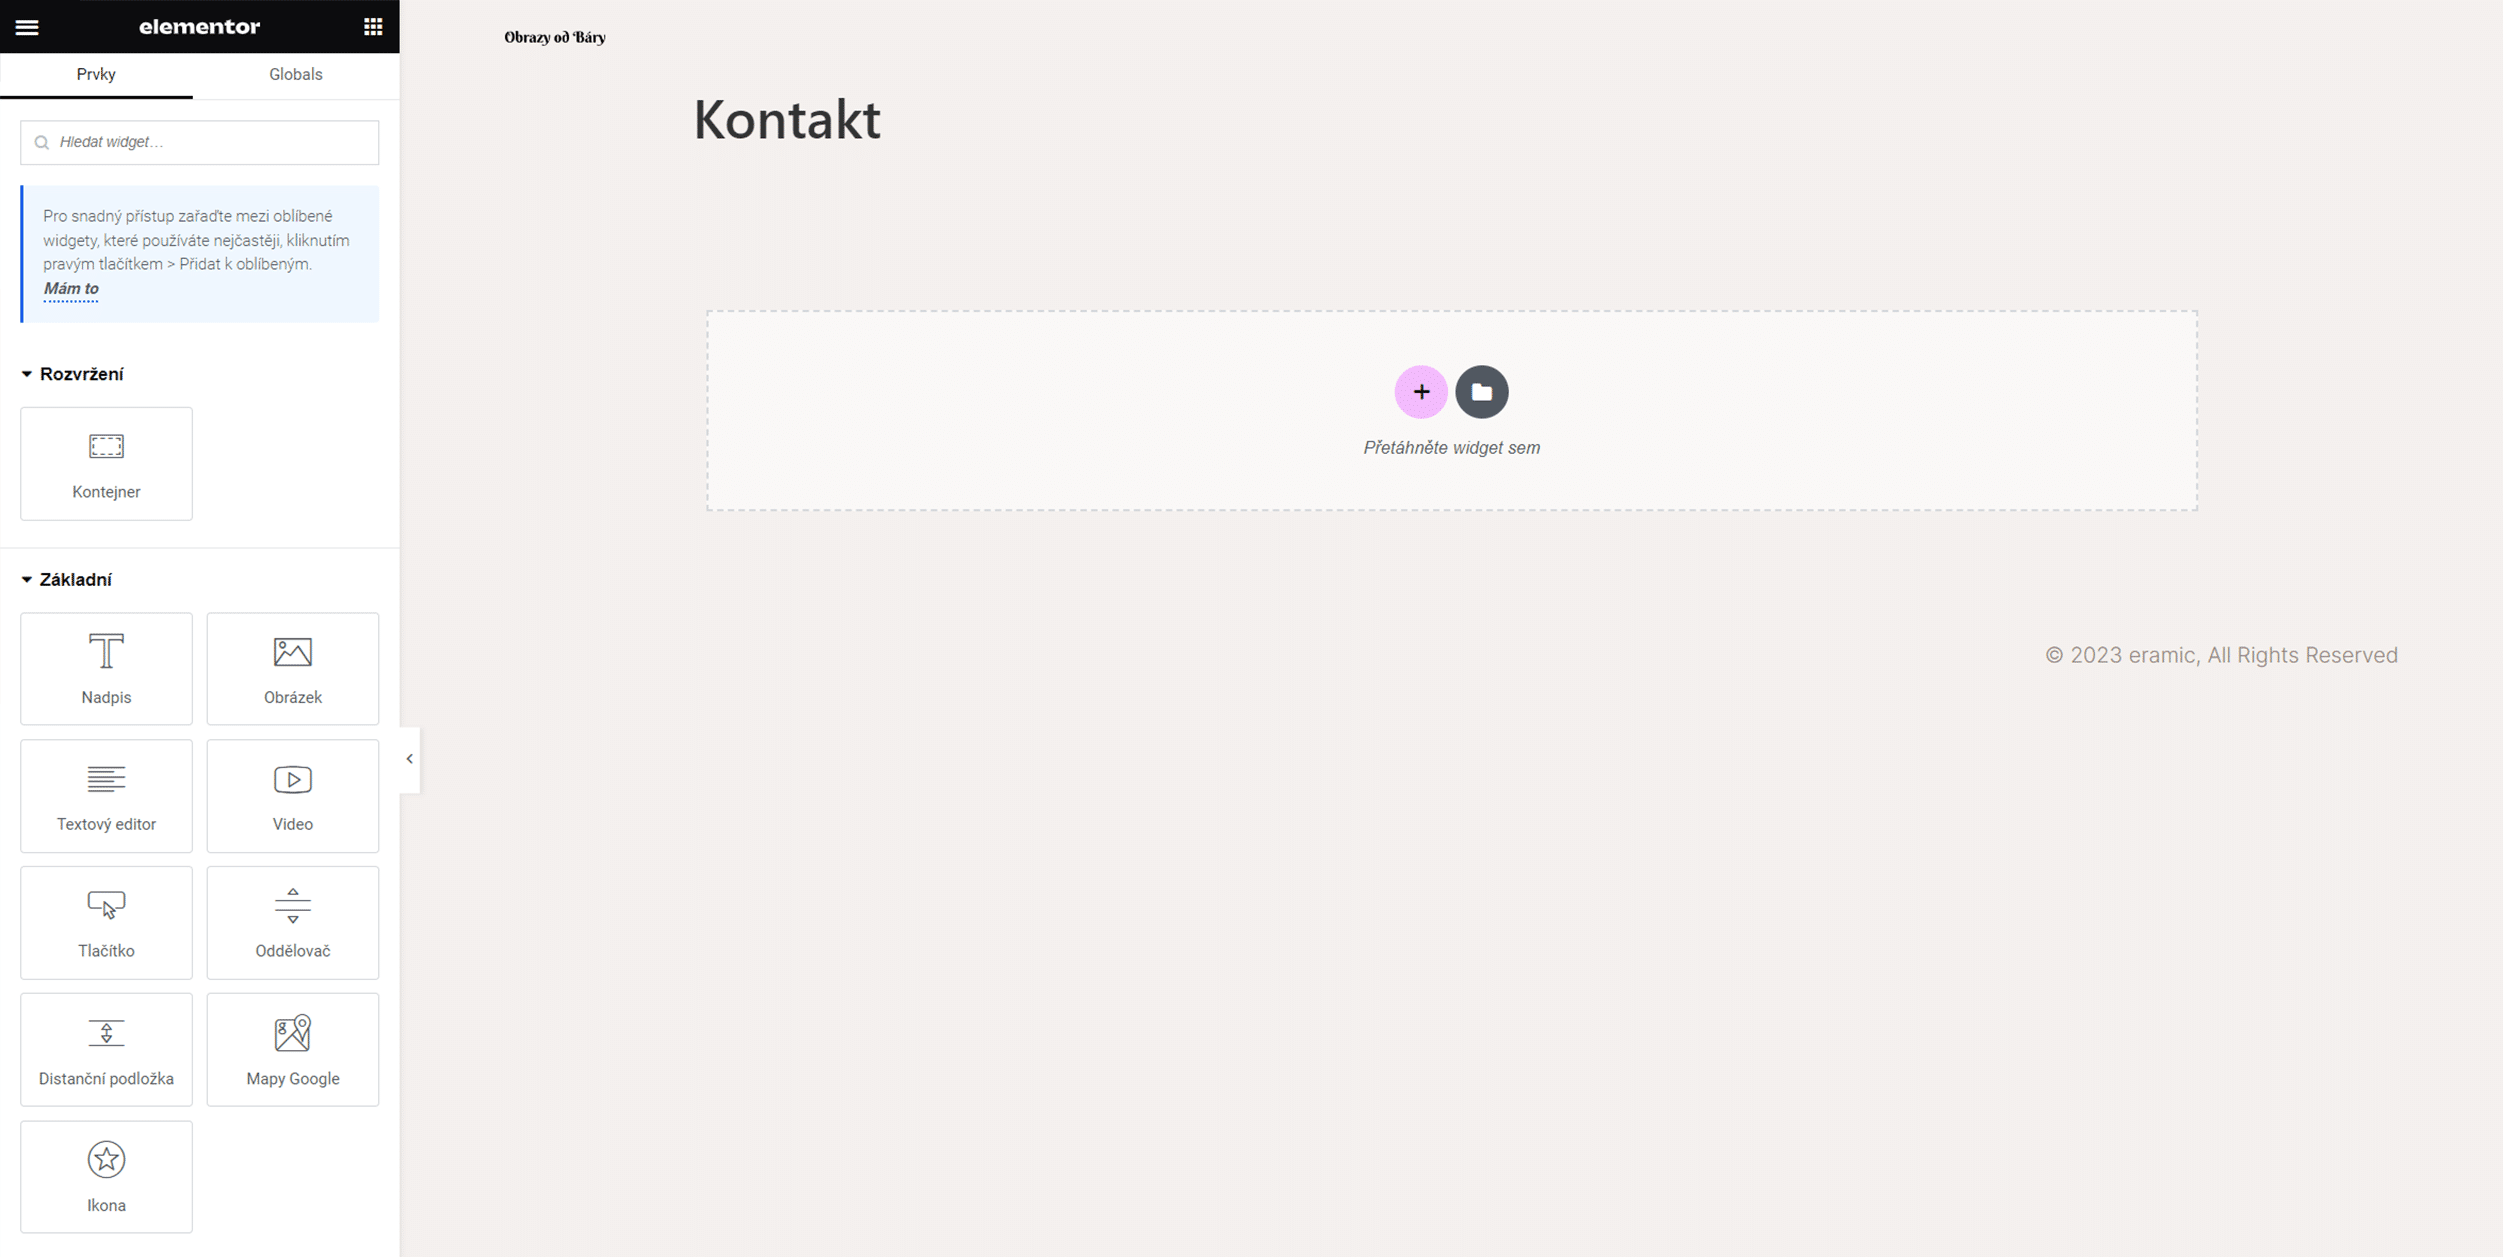Select the Nadpis heading widget
Screen dimensions: 2503x1257
point(106,668)
